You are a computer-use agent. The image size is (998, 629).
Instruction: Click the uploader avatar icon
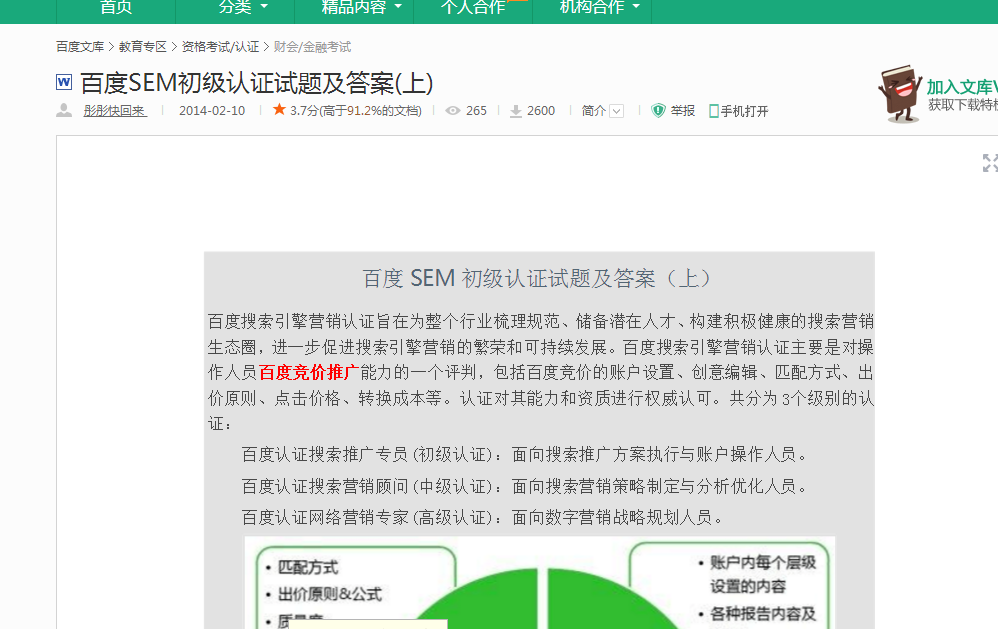click(64, 110)
